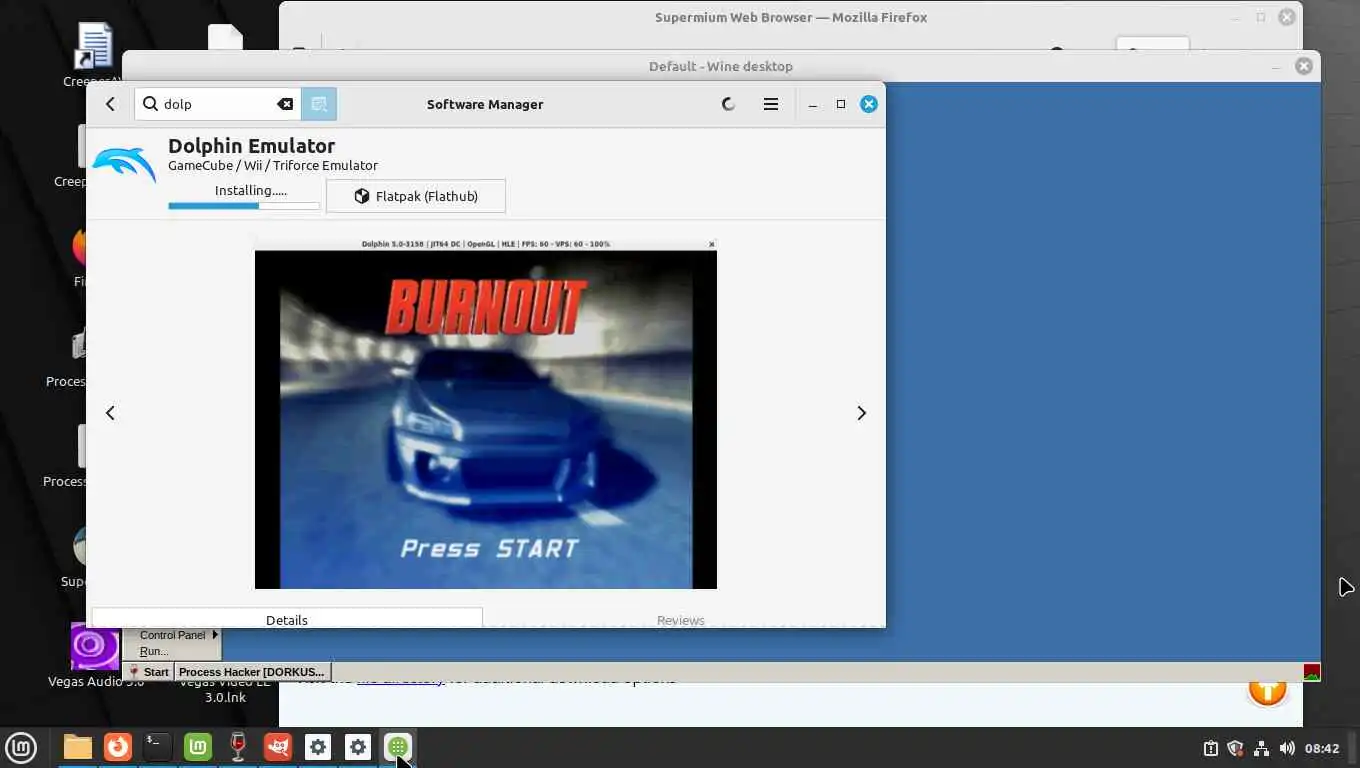This screenshot has height=768, width=1360.
Task: Click the Software Manager grid icon in panel
Action: pyautogui.click(x=398, y=747)
